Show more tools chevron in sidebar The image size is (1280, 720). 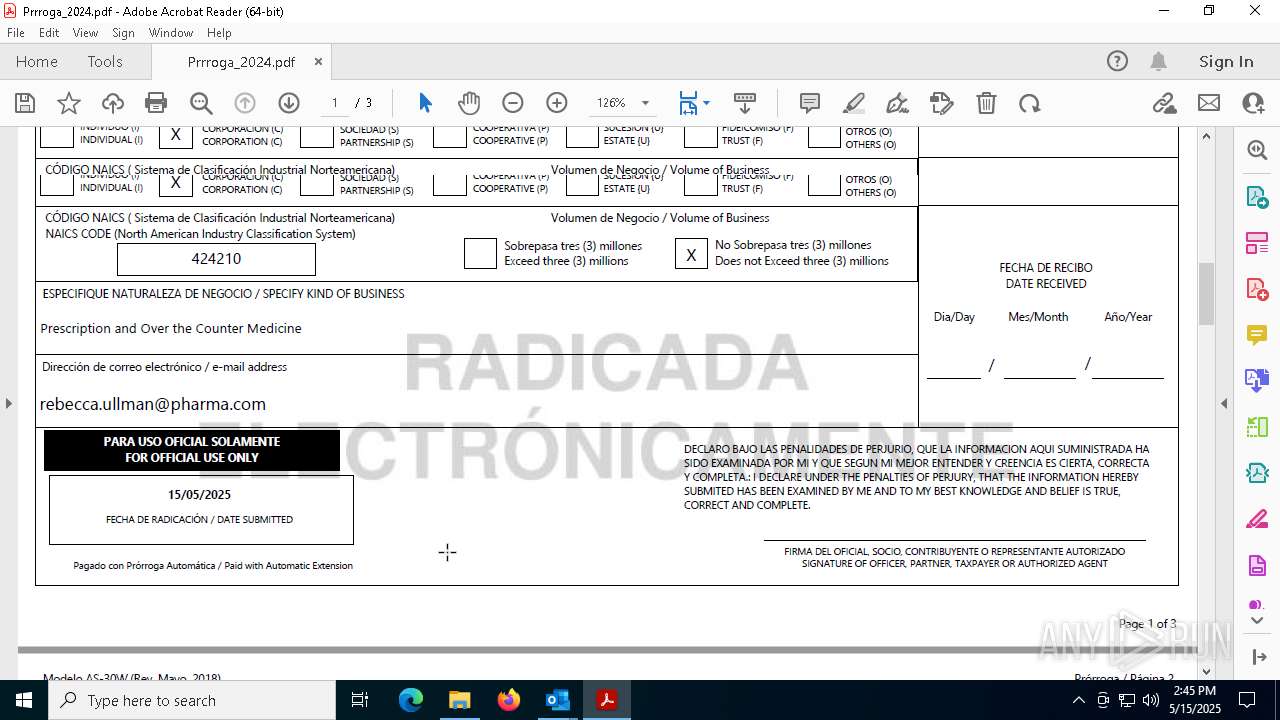click(x=1257, y=620)
